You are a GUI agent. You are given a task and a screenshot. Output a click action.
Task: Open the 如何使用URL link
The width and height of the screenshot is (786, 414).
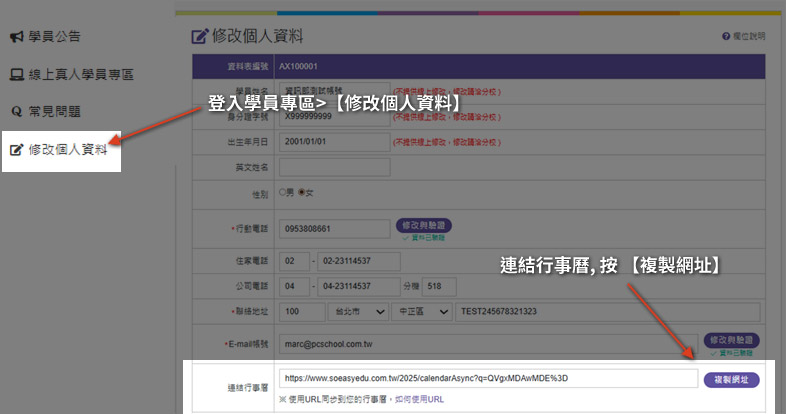click(x=422, y=399)
